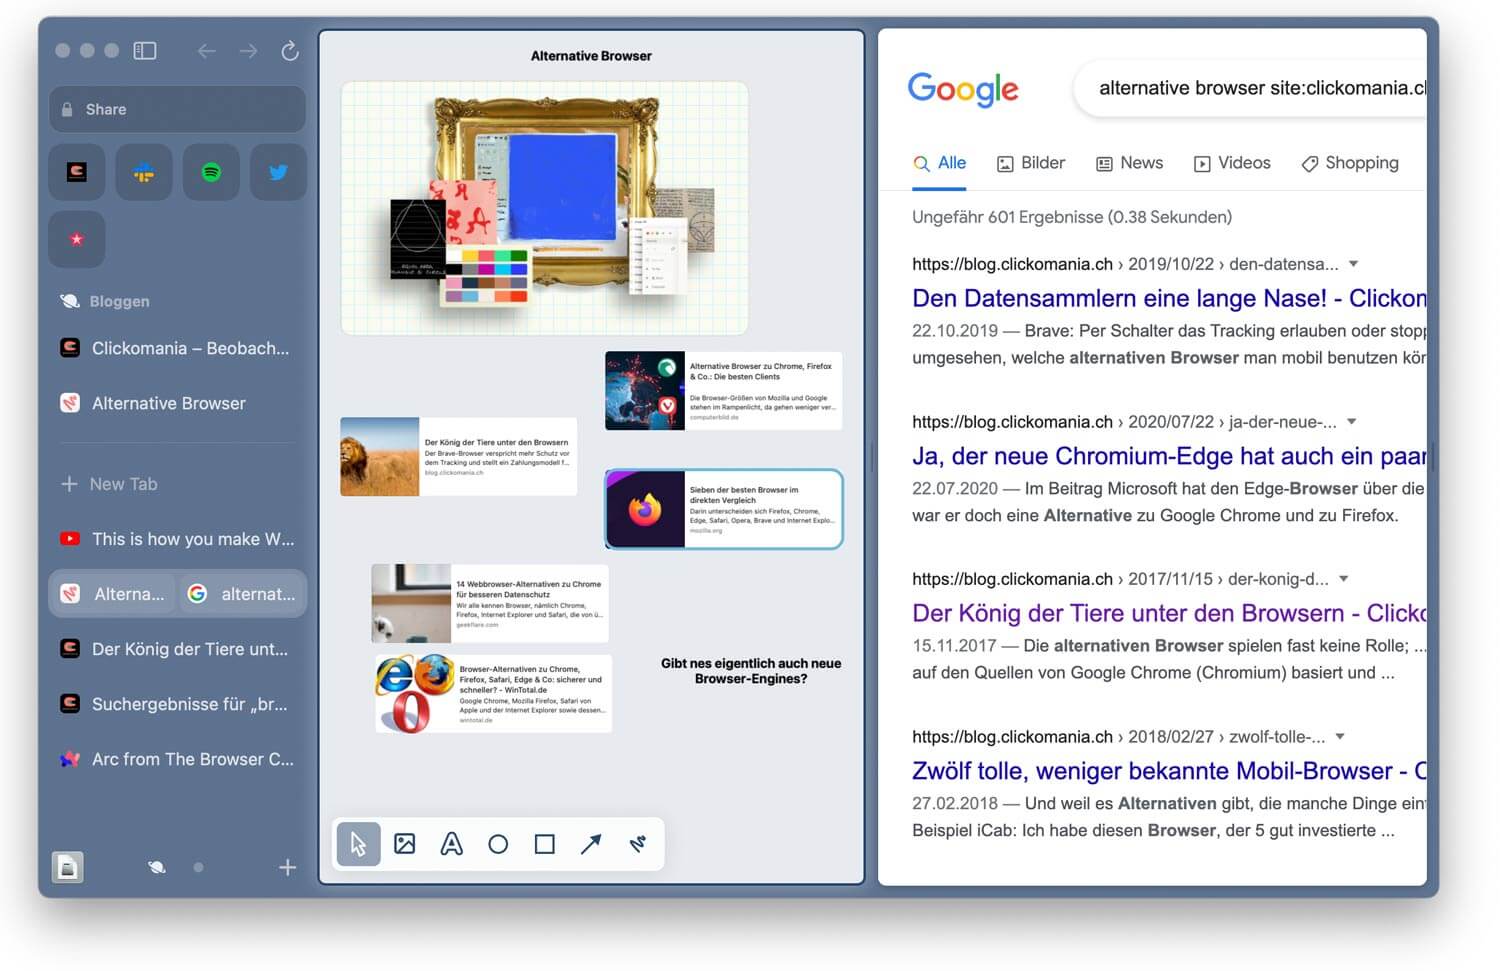Viewport: 1500px width, 971px height.
Task: Select the lion article card on easel
Action: pos(458,457)
